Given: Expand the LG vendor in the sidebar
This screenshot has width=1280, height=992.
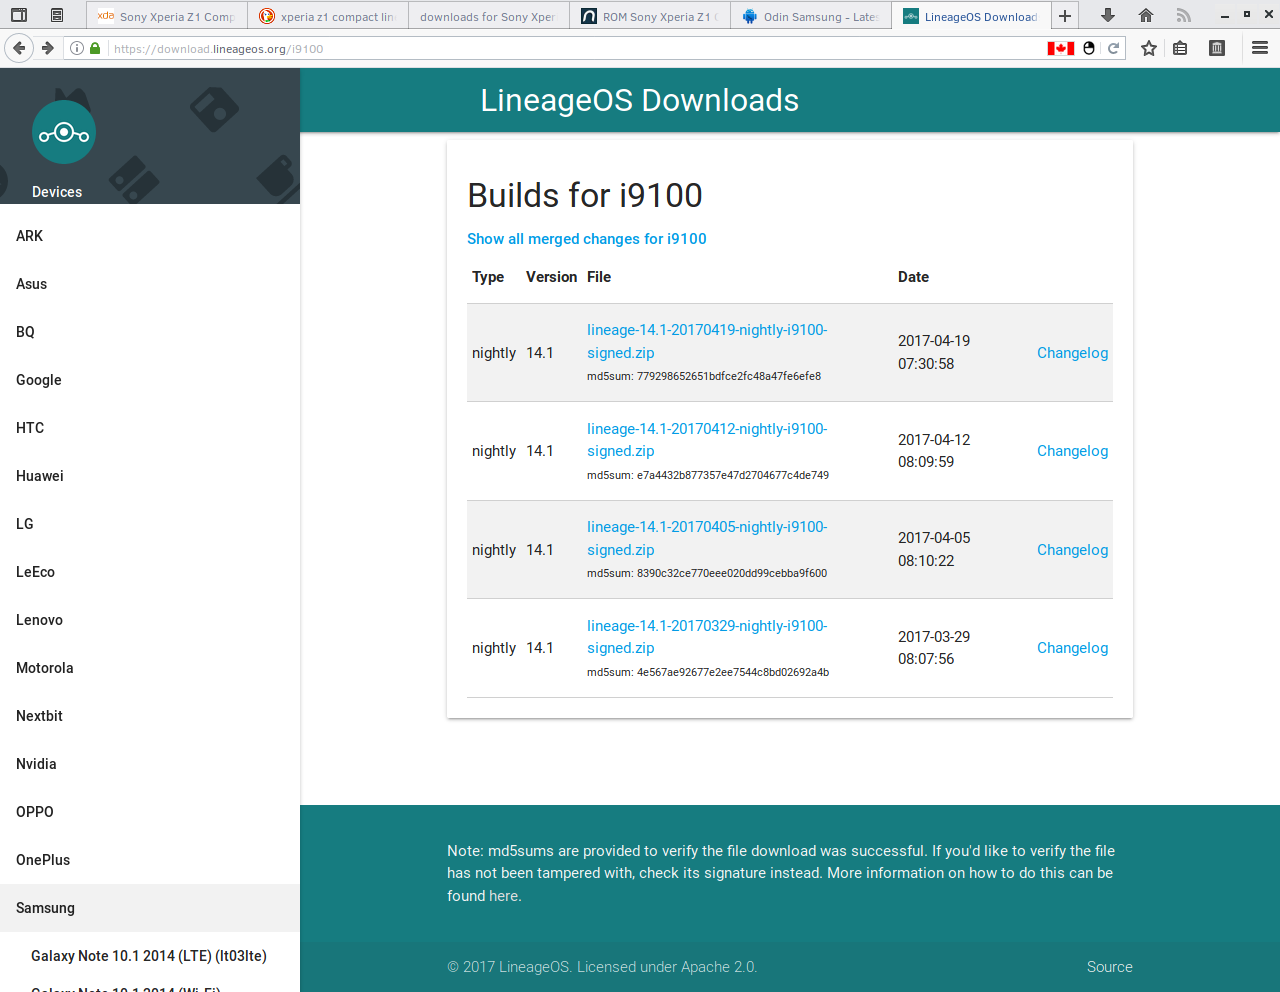Looking at the screenshot, I should [150, 524].
